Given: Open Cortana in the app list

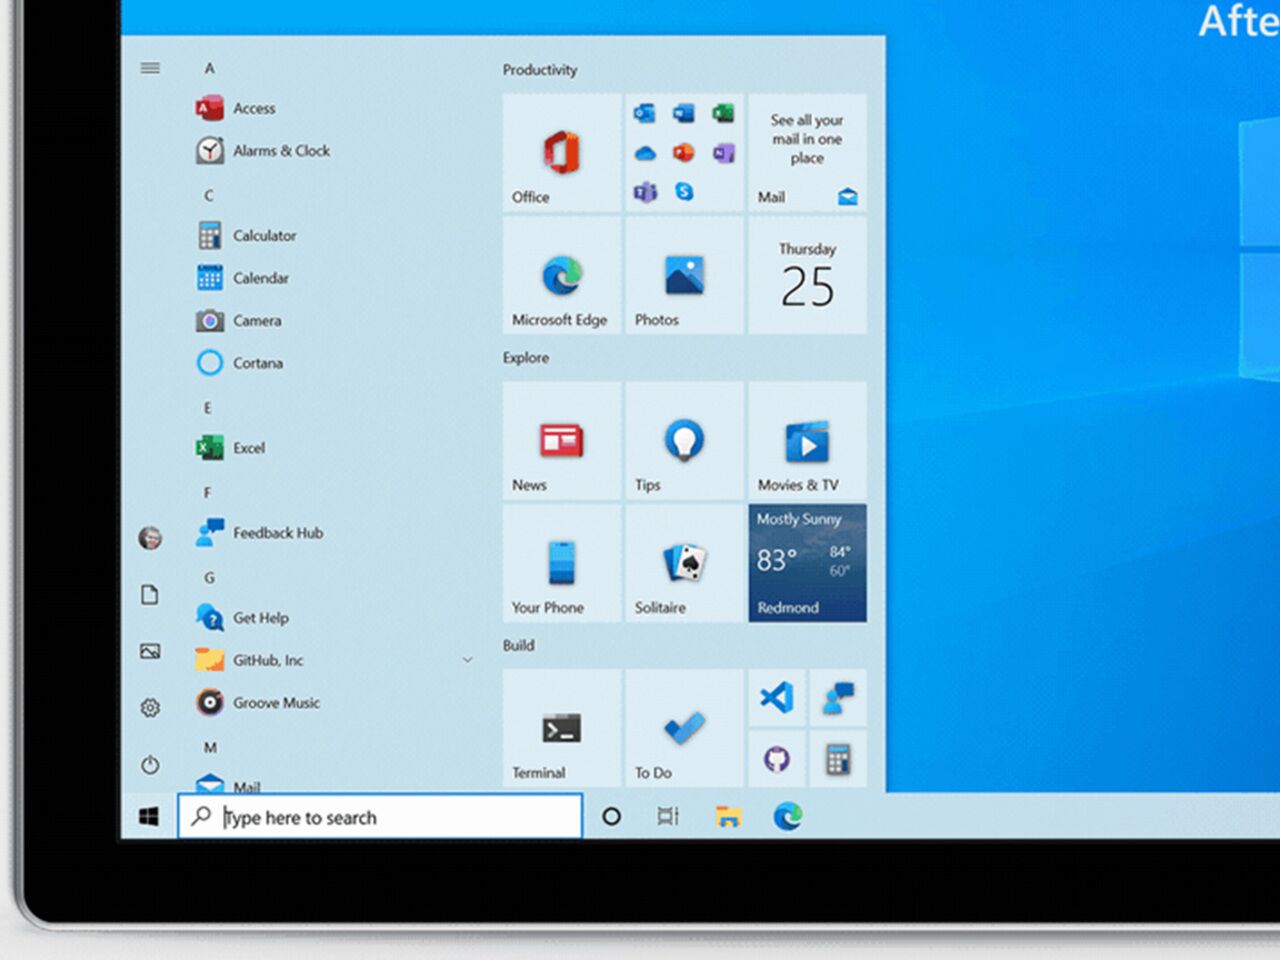Looking at the screenshot, I should click(x=240, y=363).
